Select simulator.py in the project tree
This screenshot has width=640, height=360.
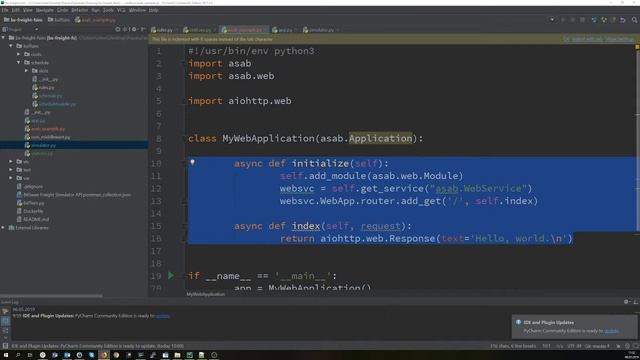pos(43,145)
